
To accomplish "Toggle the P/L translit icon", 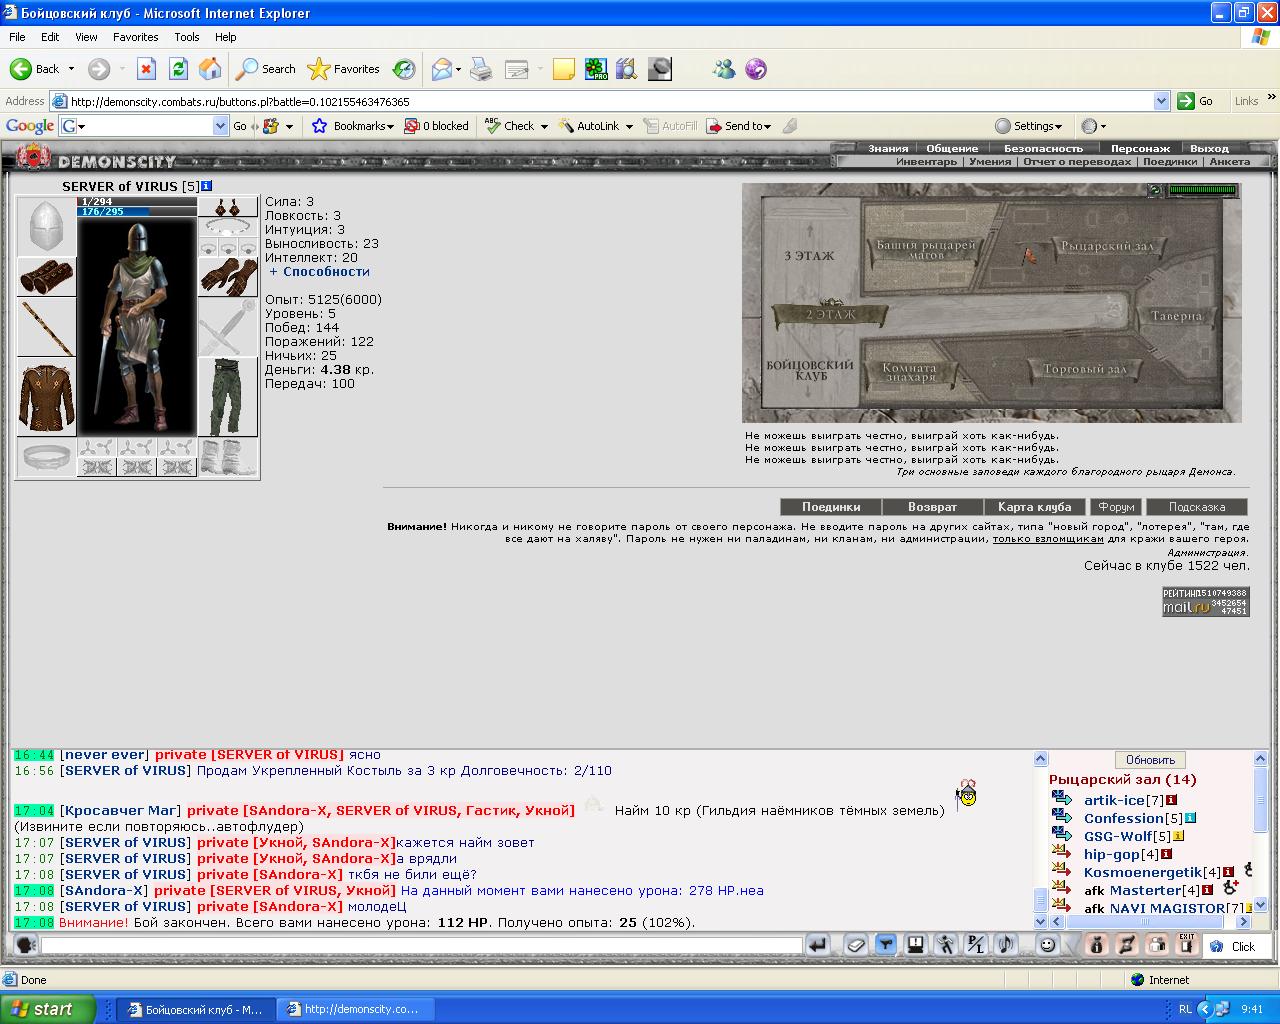I will (x=976, y=945).
